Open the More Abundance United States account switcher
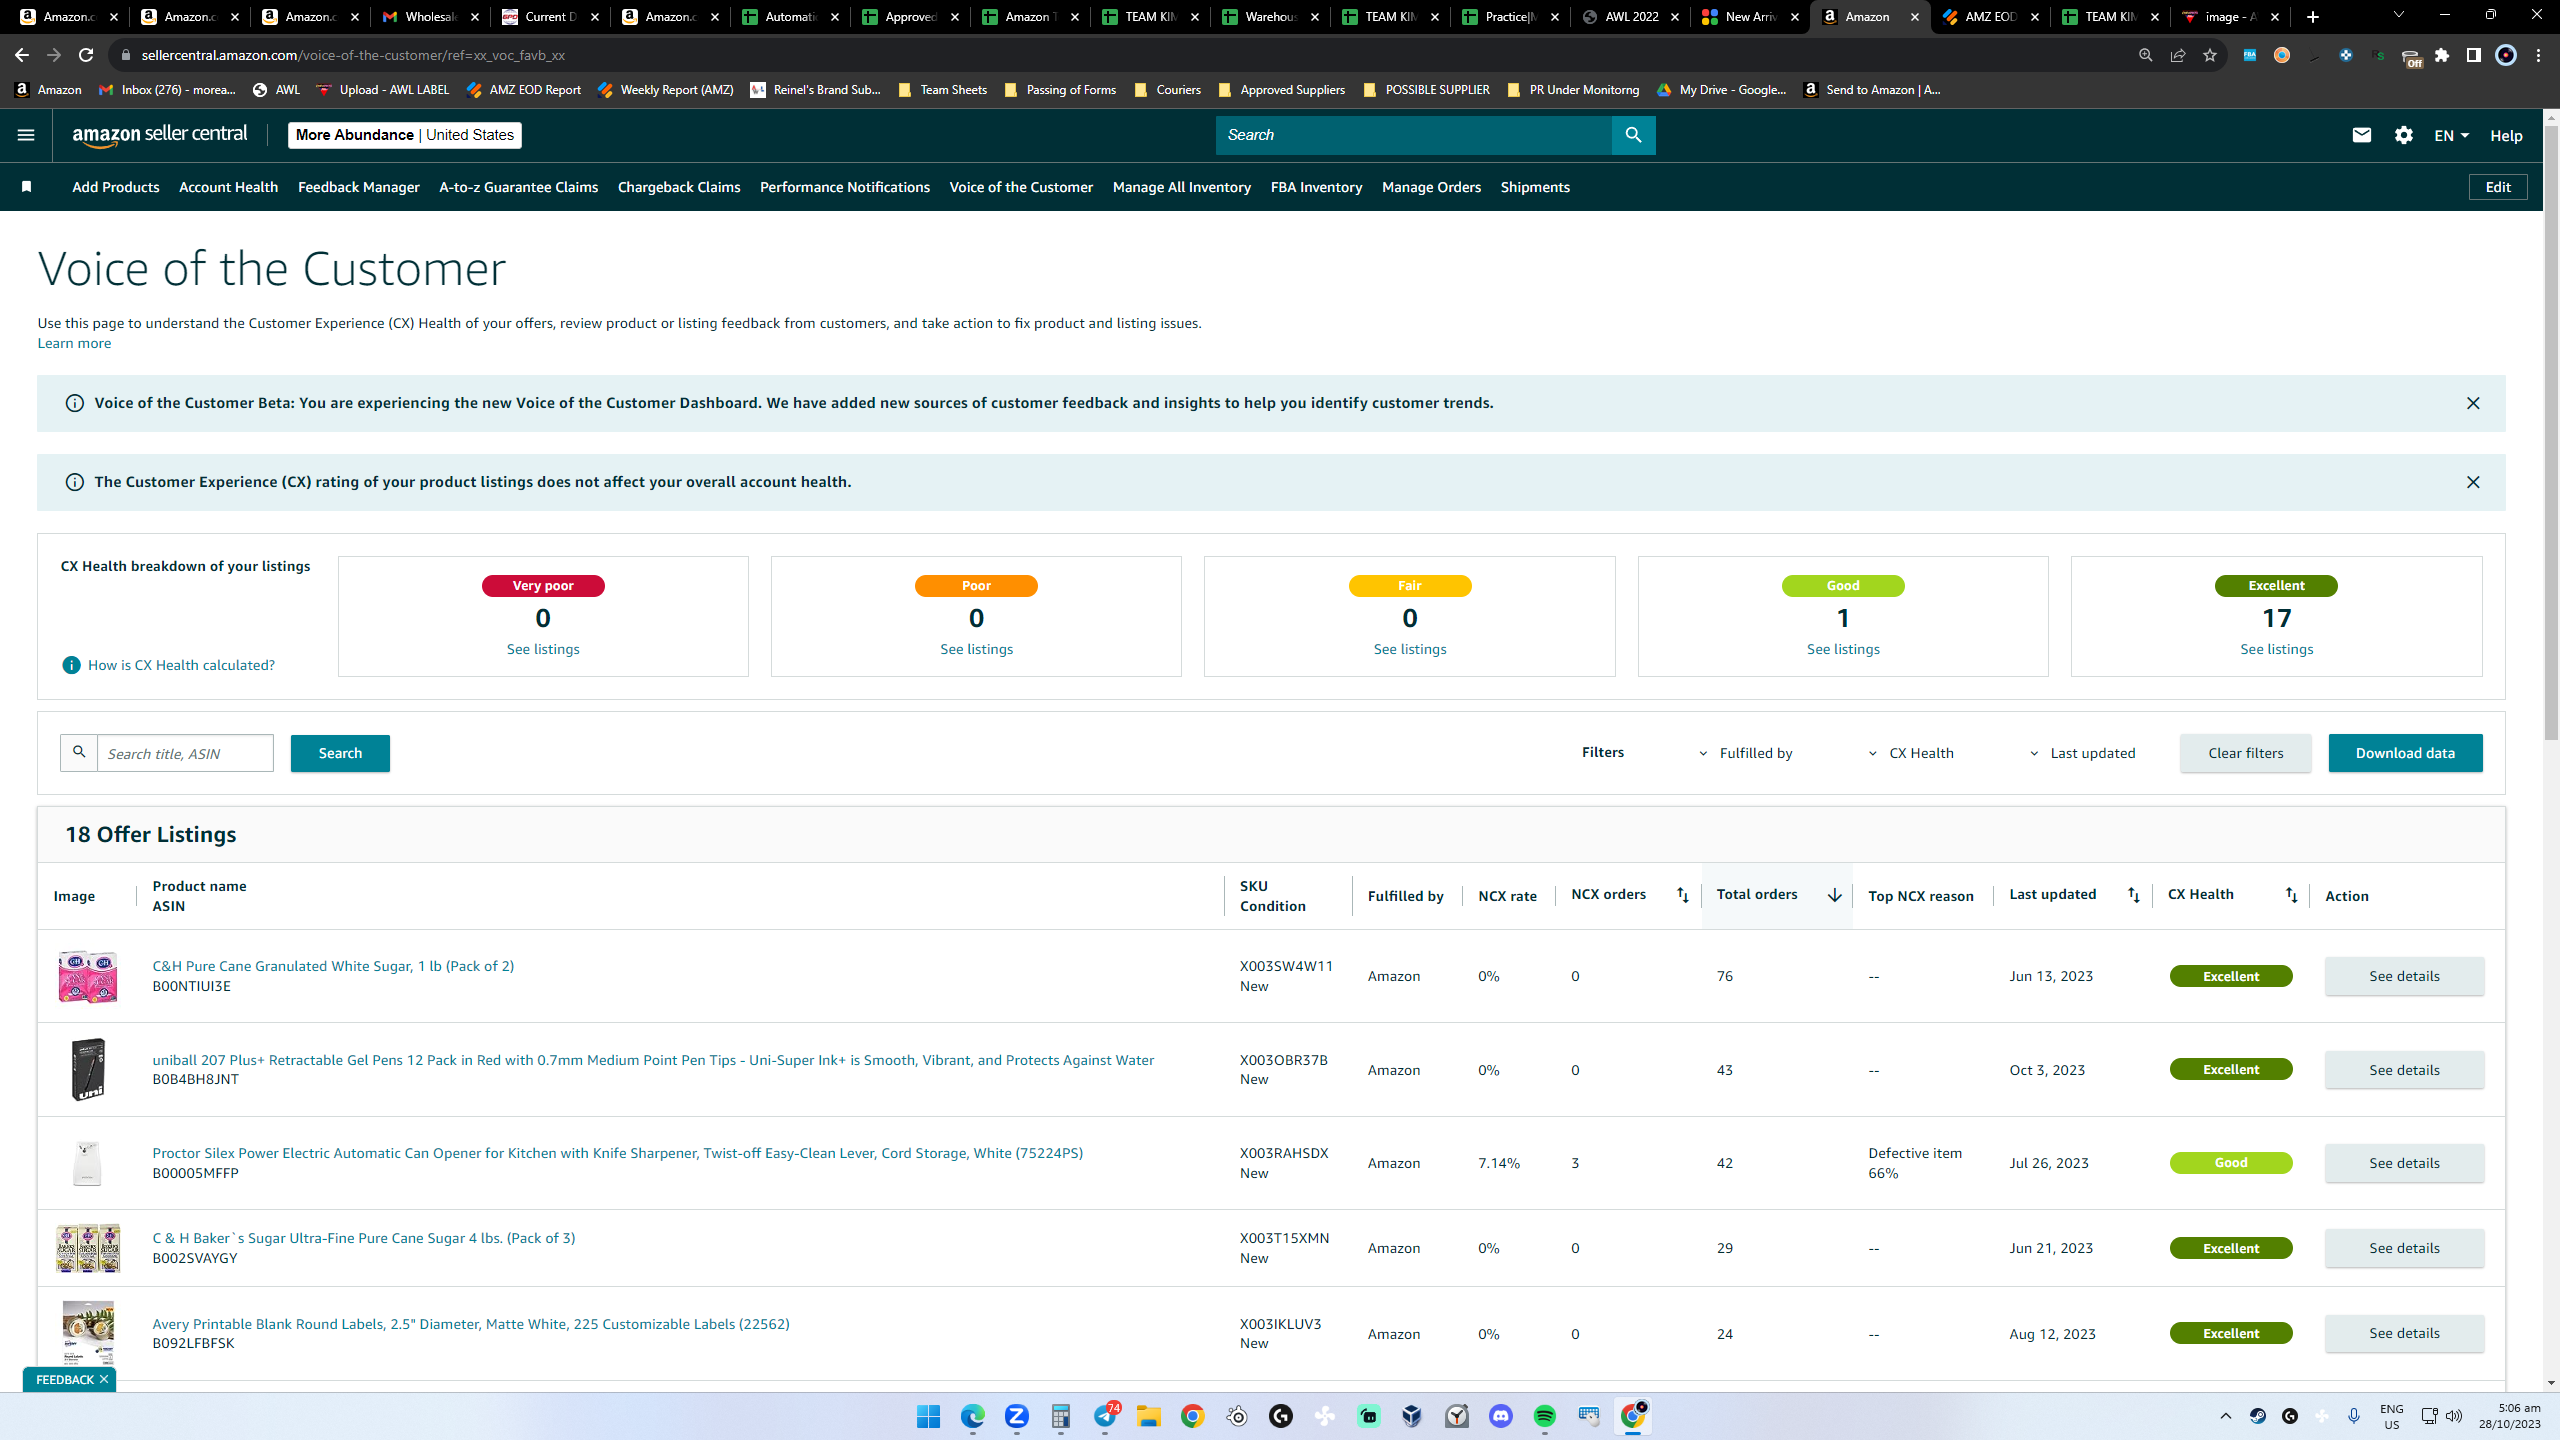 click(x=405, y=135)
